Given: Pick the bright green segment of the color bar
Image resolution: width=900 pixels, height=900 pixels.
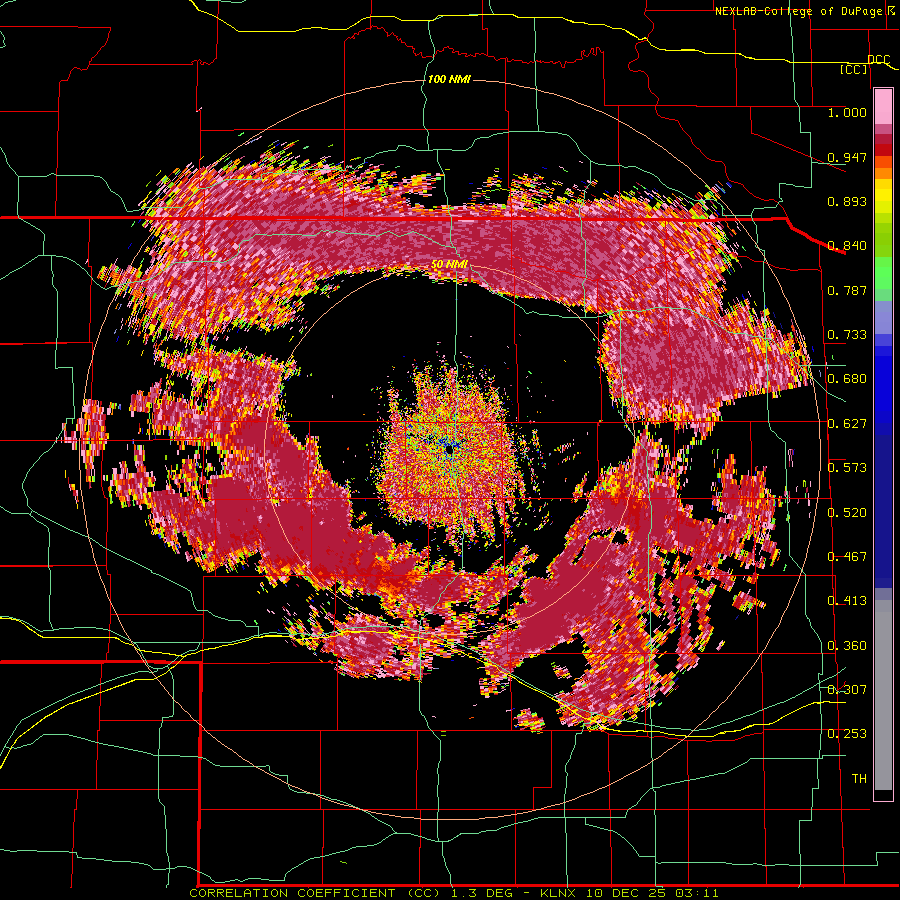Looking at the screenshot, I should pos(883,273).
